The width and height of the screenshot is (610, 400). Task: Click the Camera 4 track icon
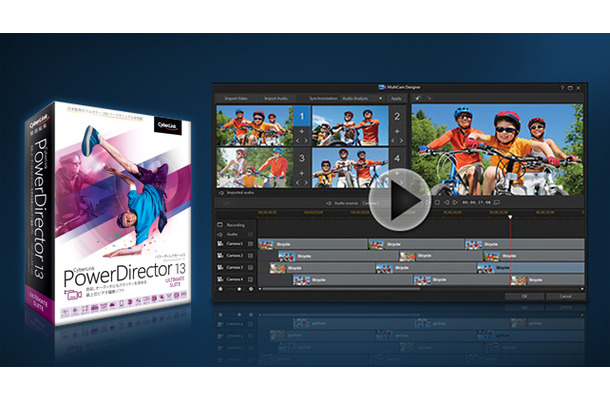(x=220, y=279)
